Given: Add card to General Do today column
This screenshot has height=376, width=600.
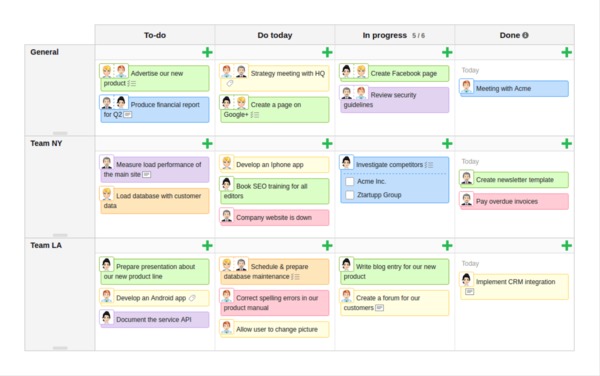Looking at the screenshot, I should (327, 52).
